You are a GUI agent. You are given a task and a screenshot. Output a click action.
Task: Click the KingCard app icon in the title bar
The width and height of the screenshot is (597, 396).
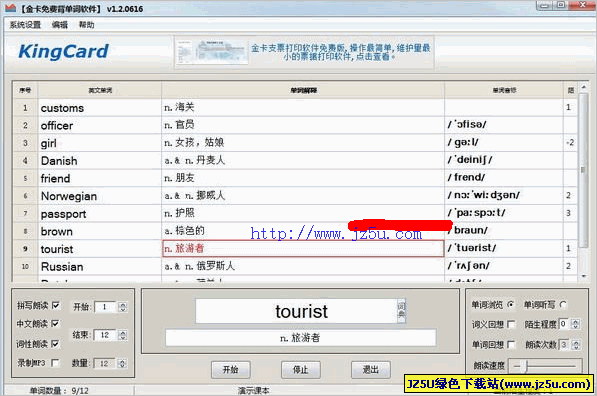click(11, 8)
